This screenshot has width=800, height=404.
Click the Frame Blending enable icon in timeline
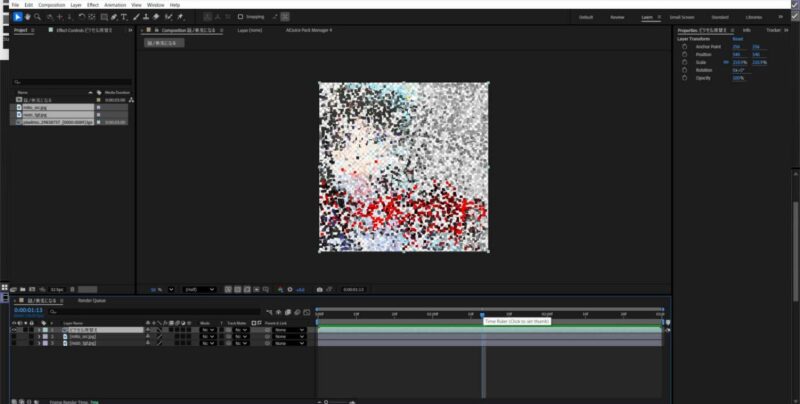click(288, 312)
